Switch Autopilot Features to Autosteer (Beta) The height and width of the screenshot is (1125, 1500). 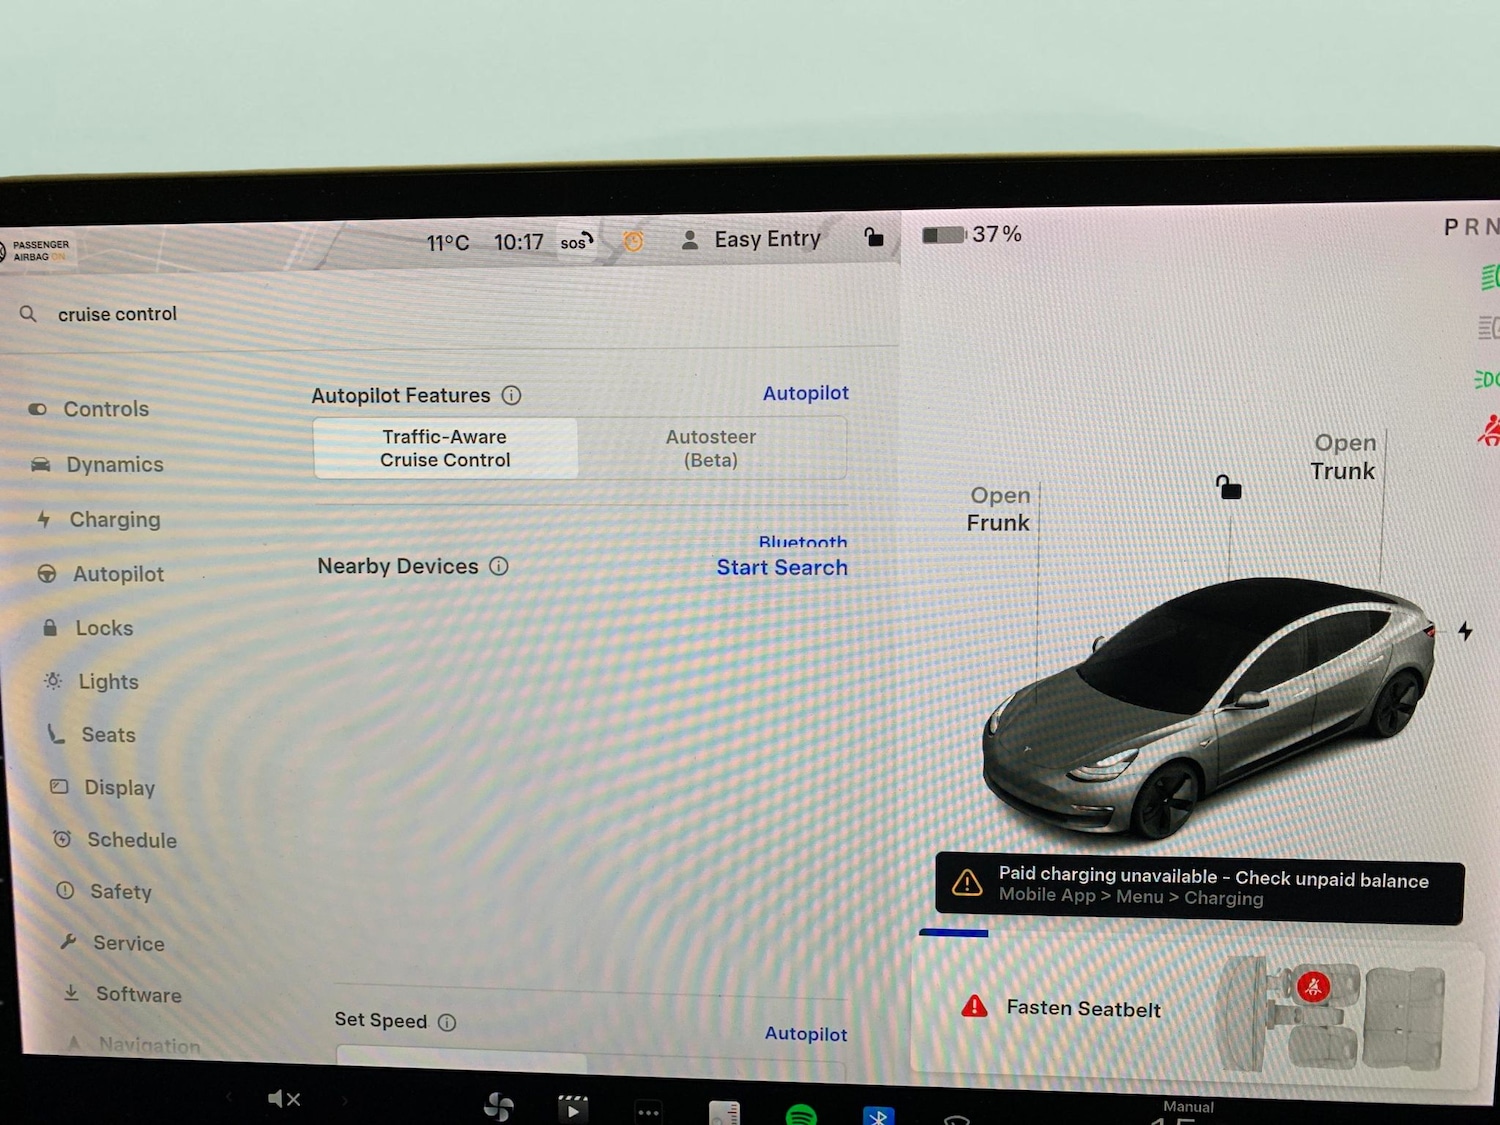click(711, 448)
